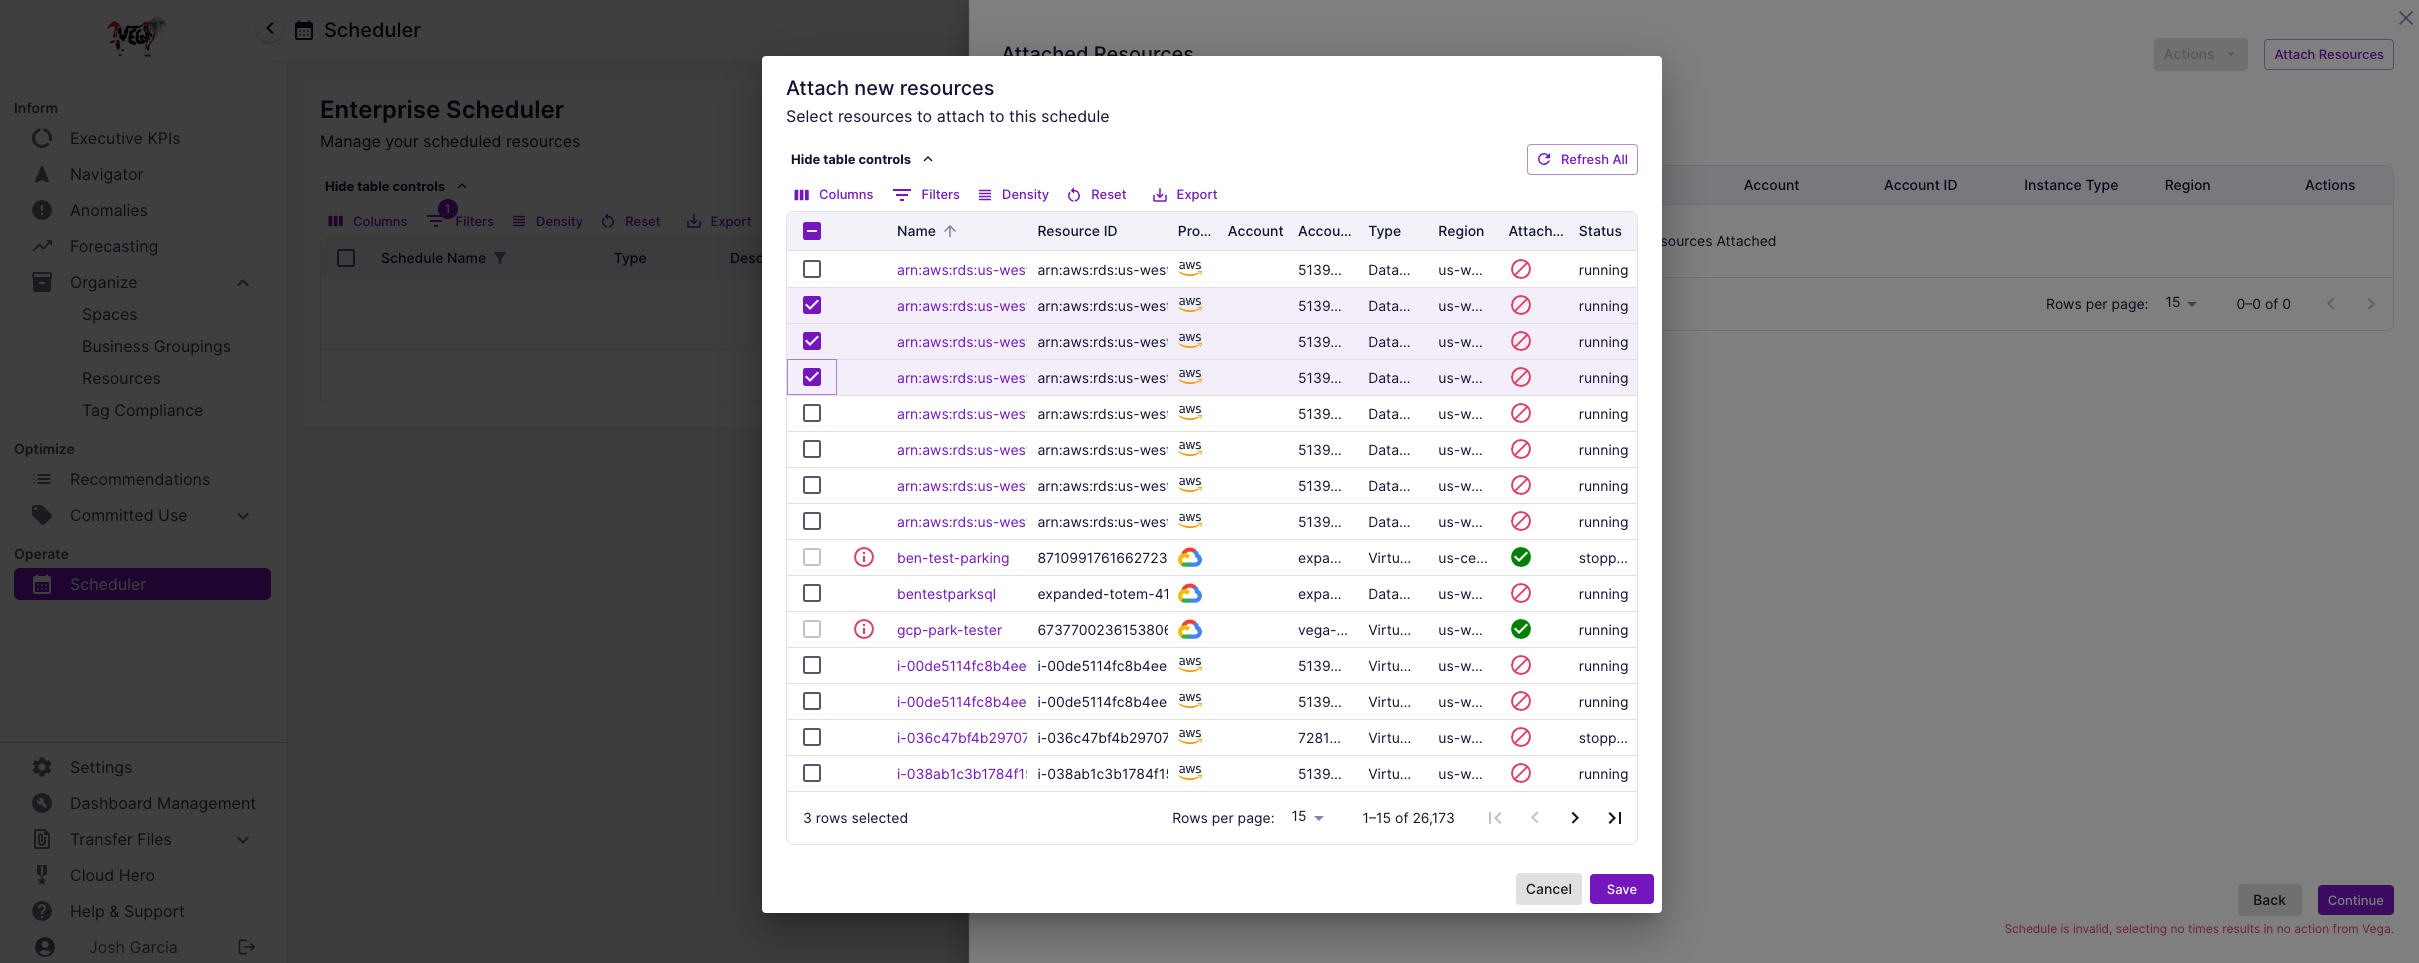This screenshot has height=963, width=2419.
Task: Open Dashboard Management in the sidebar
Action: pos(163,804)
